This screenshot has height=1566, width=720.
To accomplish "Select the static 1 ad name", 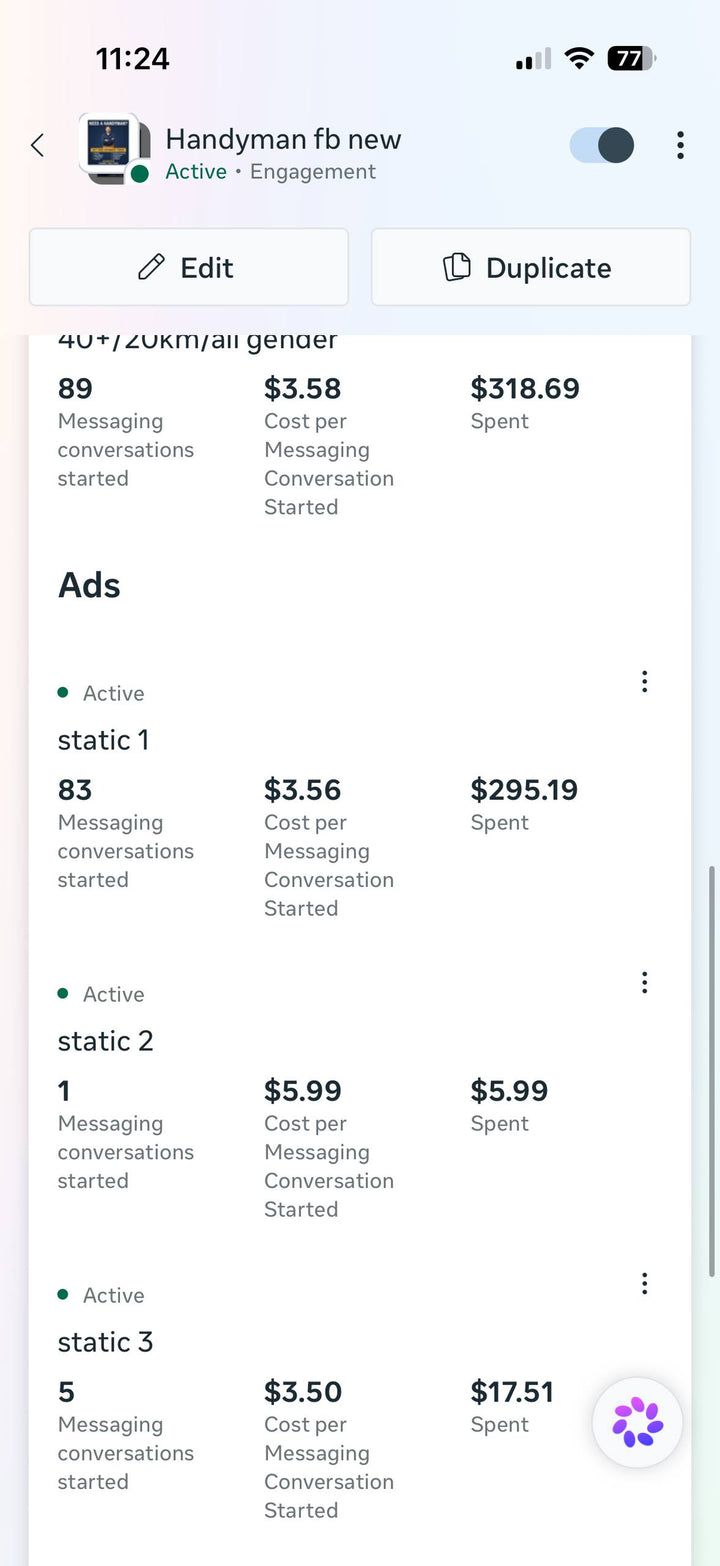I will pyautogui.click(x=103, y=740).
